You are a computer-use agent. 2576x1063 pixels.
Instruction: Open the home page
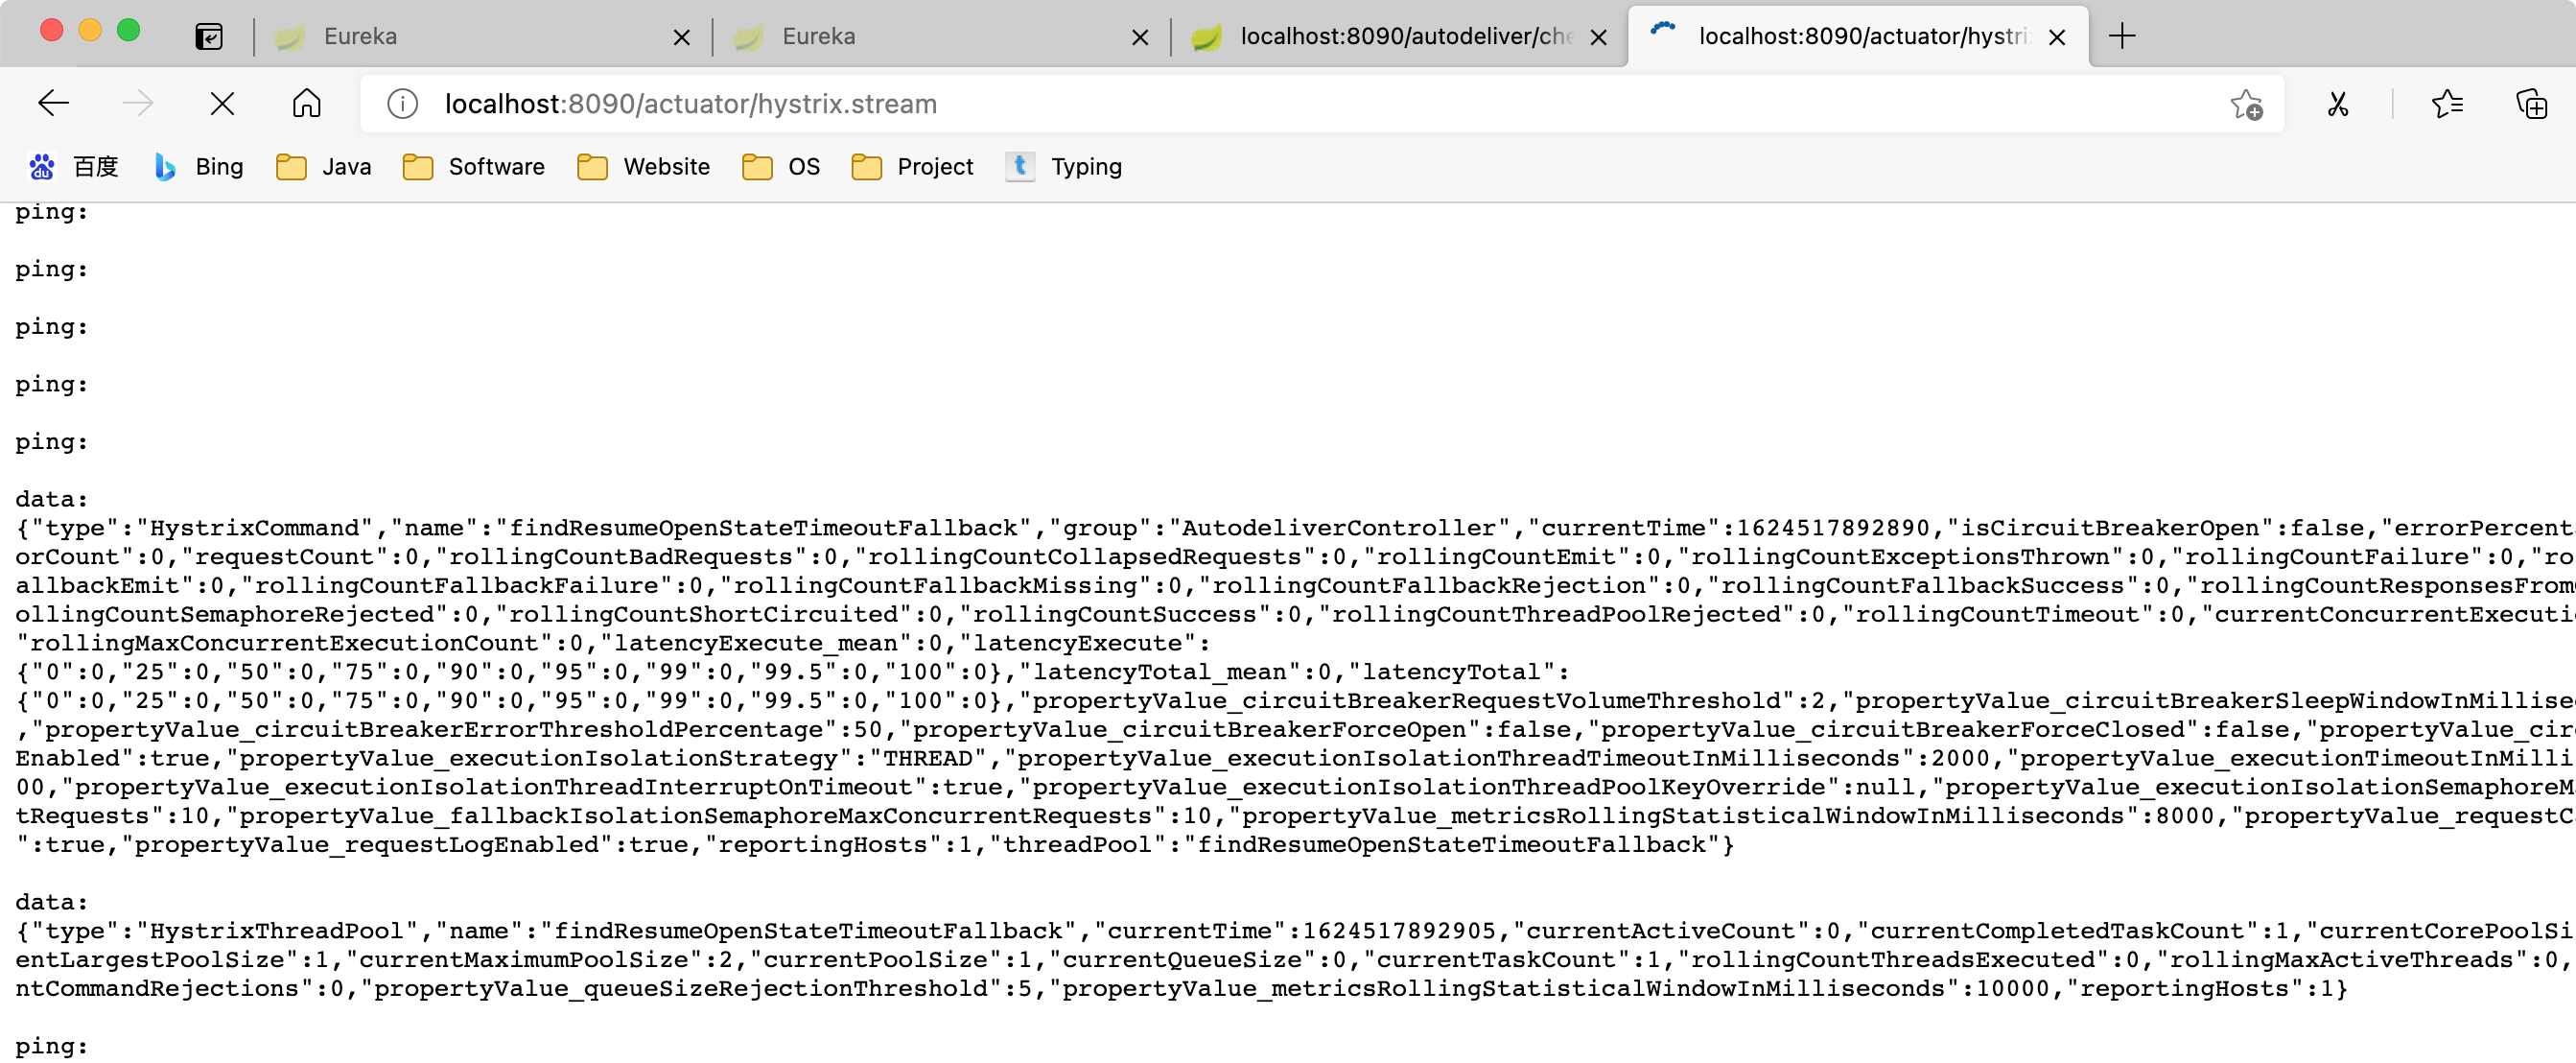click(307, 103)
